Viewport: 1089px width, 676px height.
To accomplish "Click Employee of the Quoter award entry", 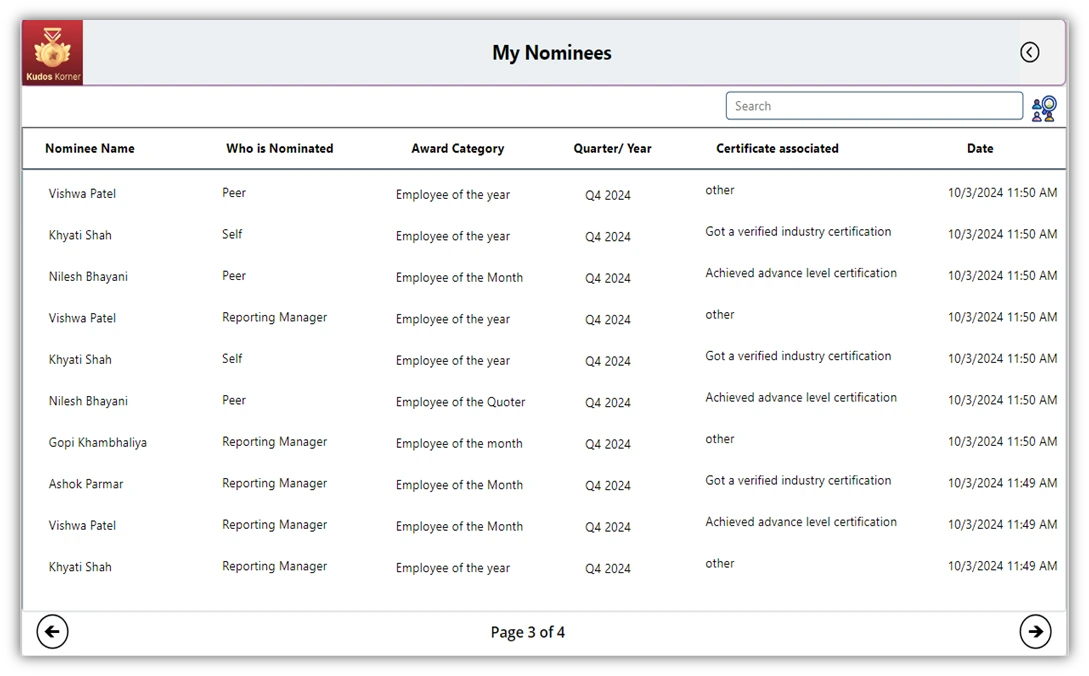I will [460, 402].
